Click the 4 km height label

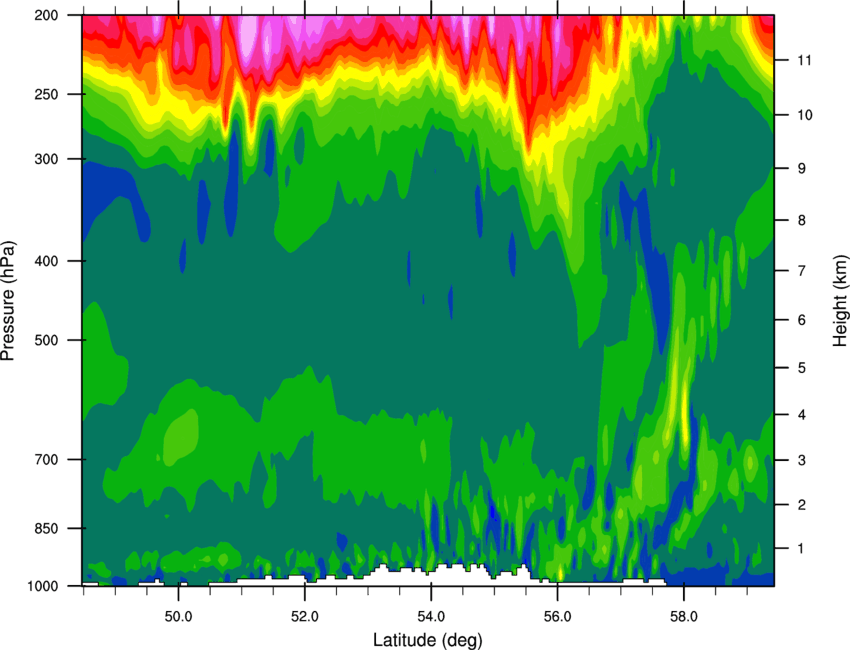801,415
